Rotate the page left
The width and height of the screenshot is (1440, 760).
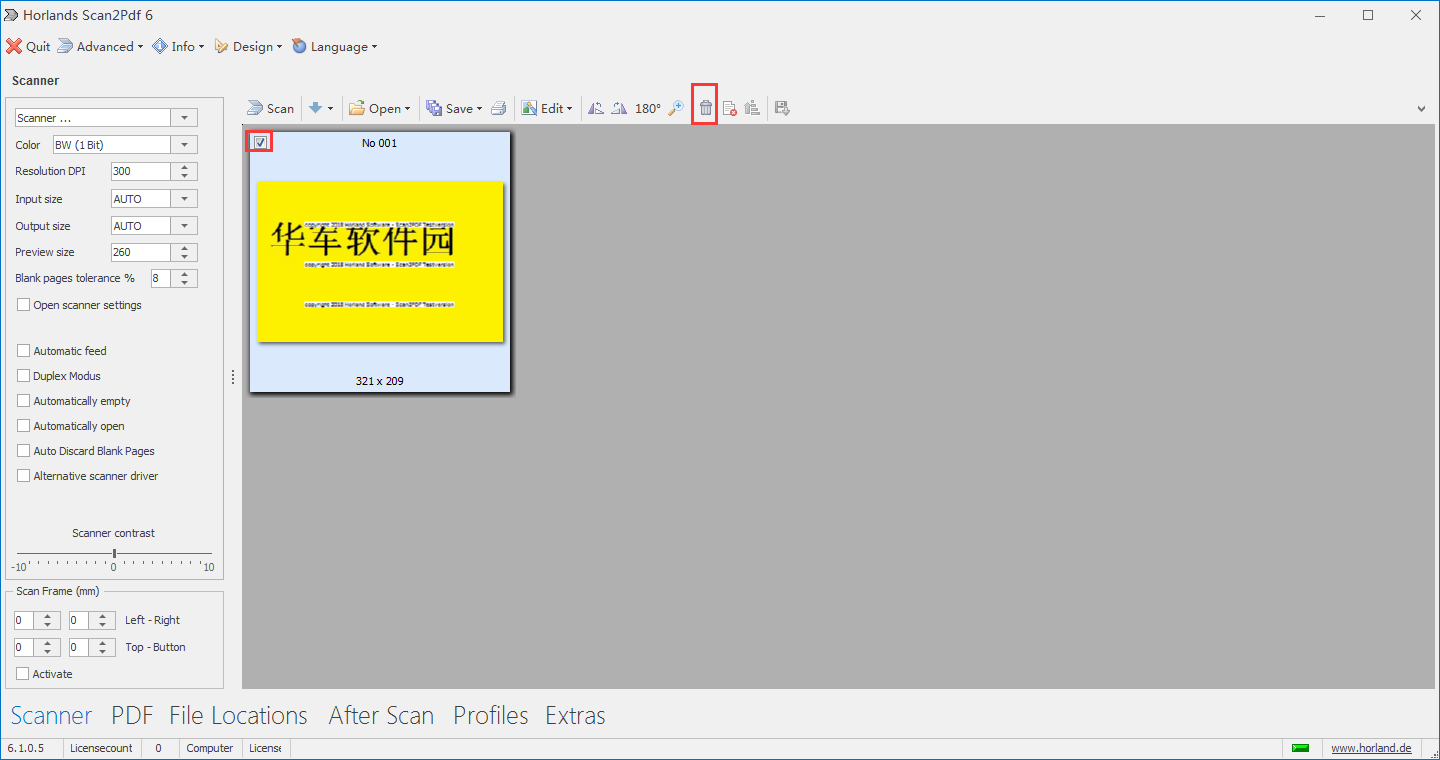pyautogui.click(x=597, y=107)
